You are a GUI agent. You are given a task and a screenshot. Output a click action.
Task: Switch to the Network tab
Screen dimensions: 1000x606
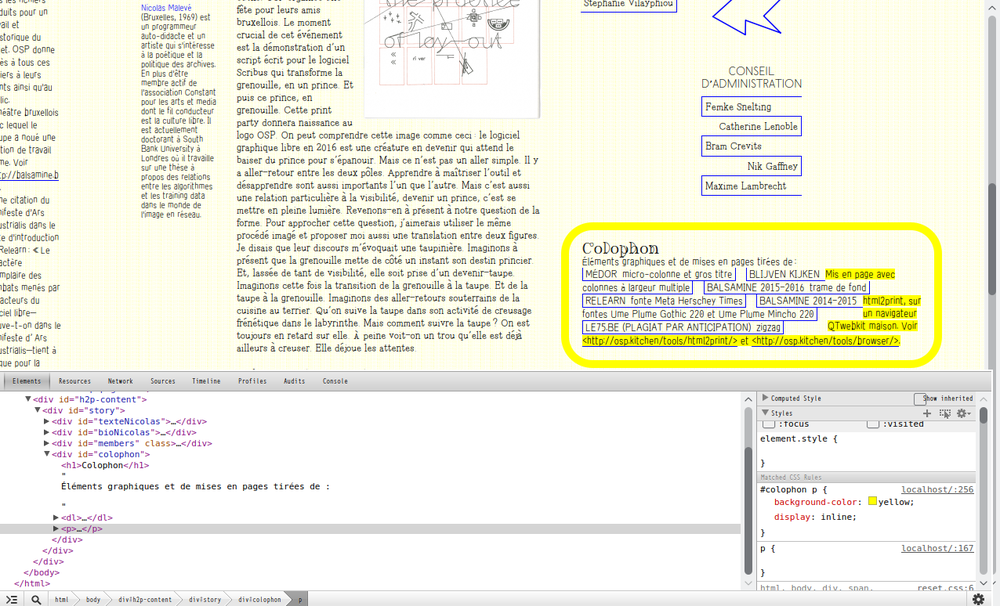(120, 381)
